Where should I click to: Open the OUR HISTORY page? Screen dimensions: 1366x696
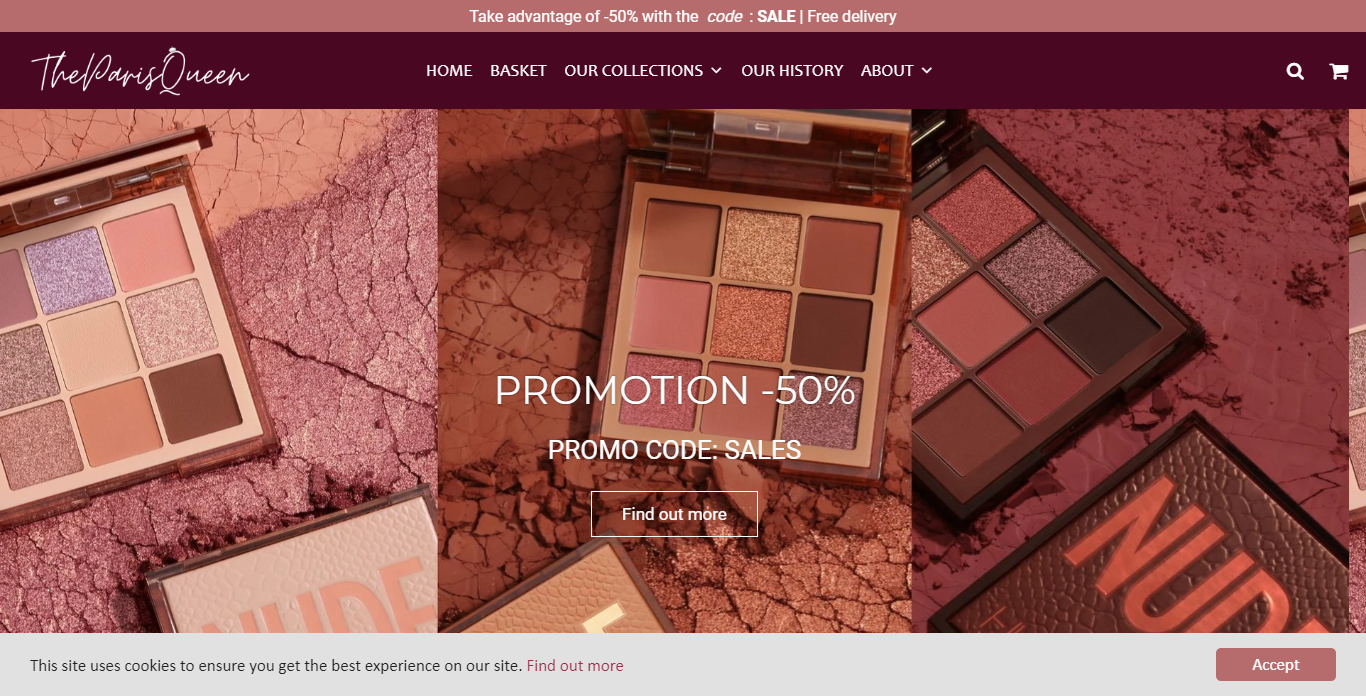[x=792, y=71]
